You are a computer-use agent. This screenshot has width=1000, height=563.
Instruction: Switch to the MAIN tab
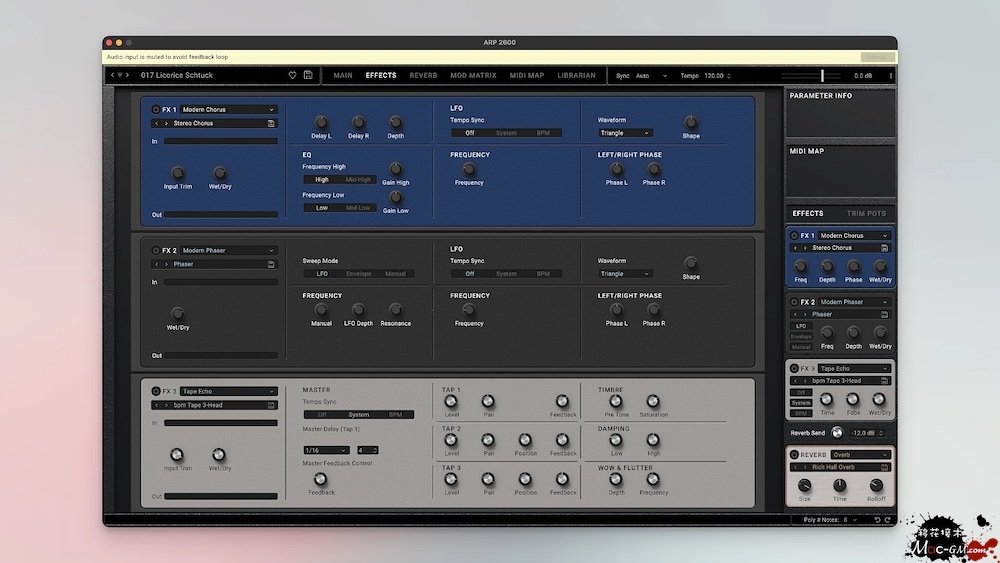[x=342, y=75]
